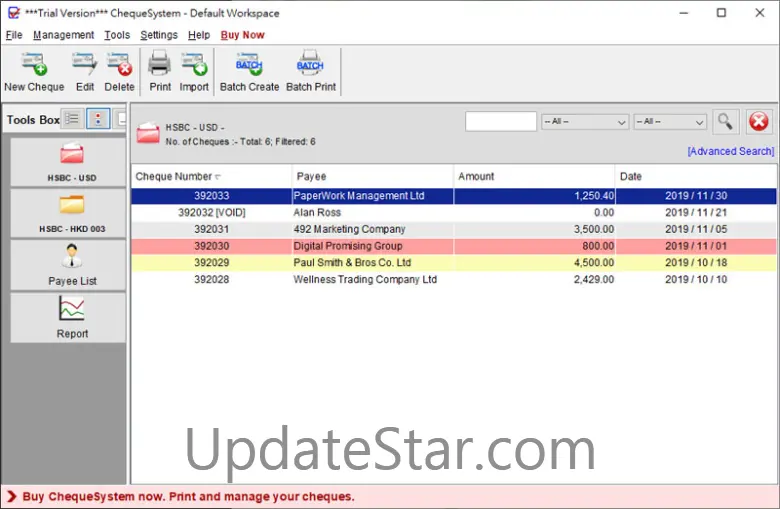The width and height of the screenshot is (780, 509).
Task: Click payee Wellness Trading Company Ltd
Action: click(x=365, y=279)
